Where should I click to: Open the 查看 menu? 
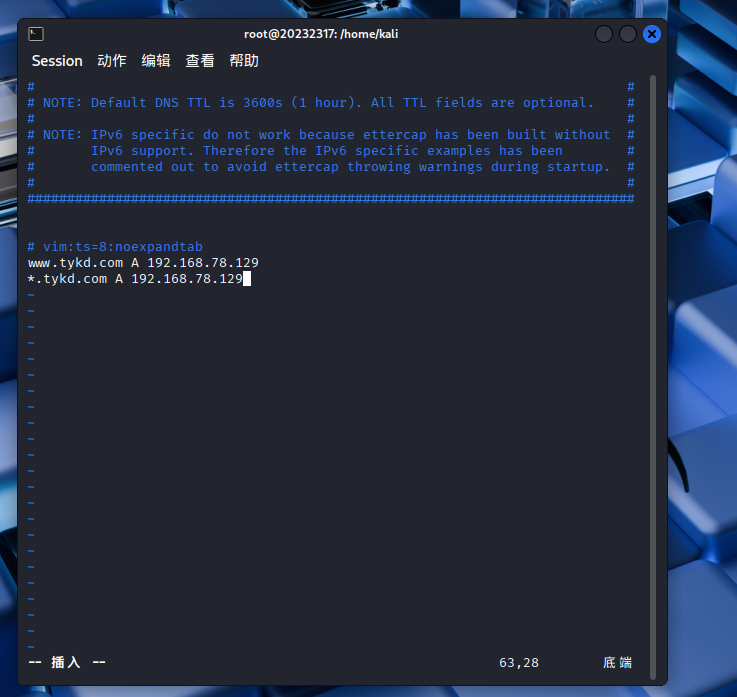[200, 61]
